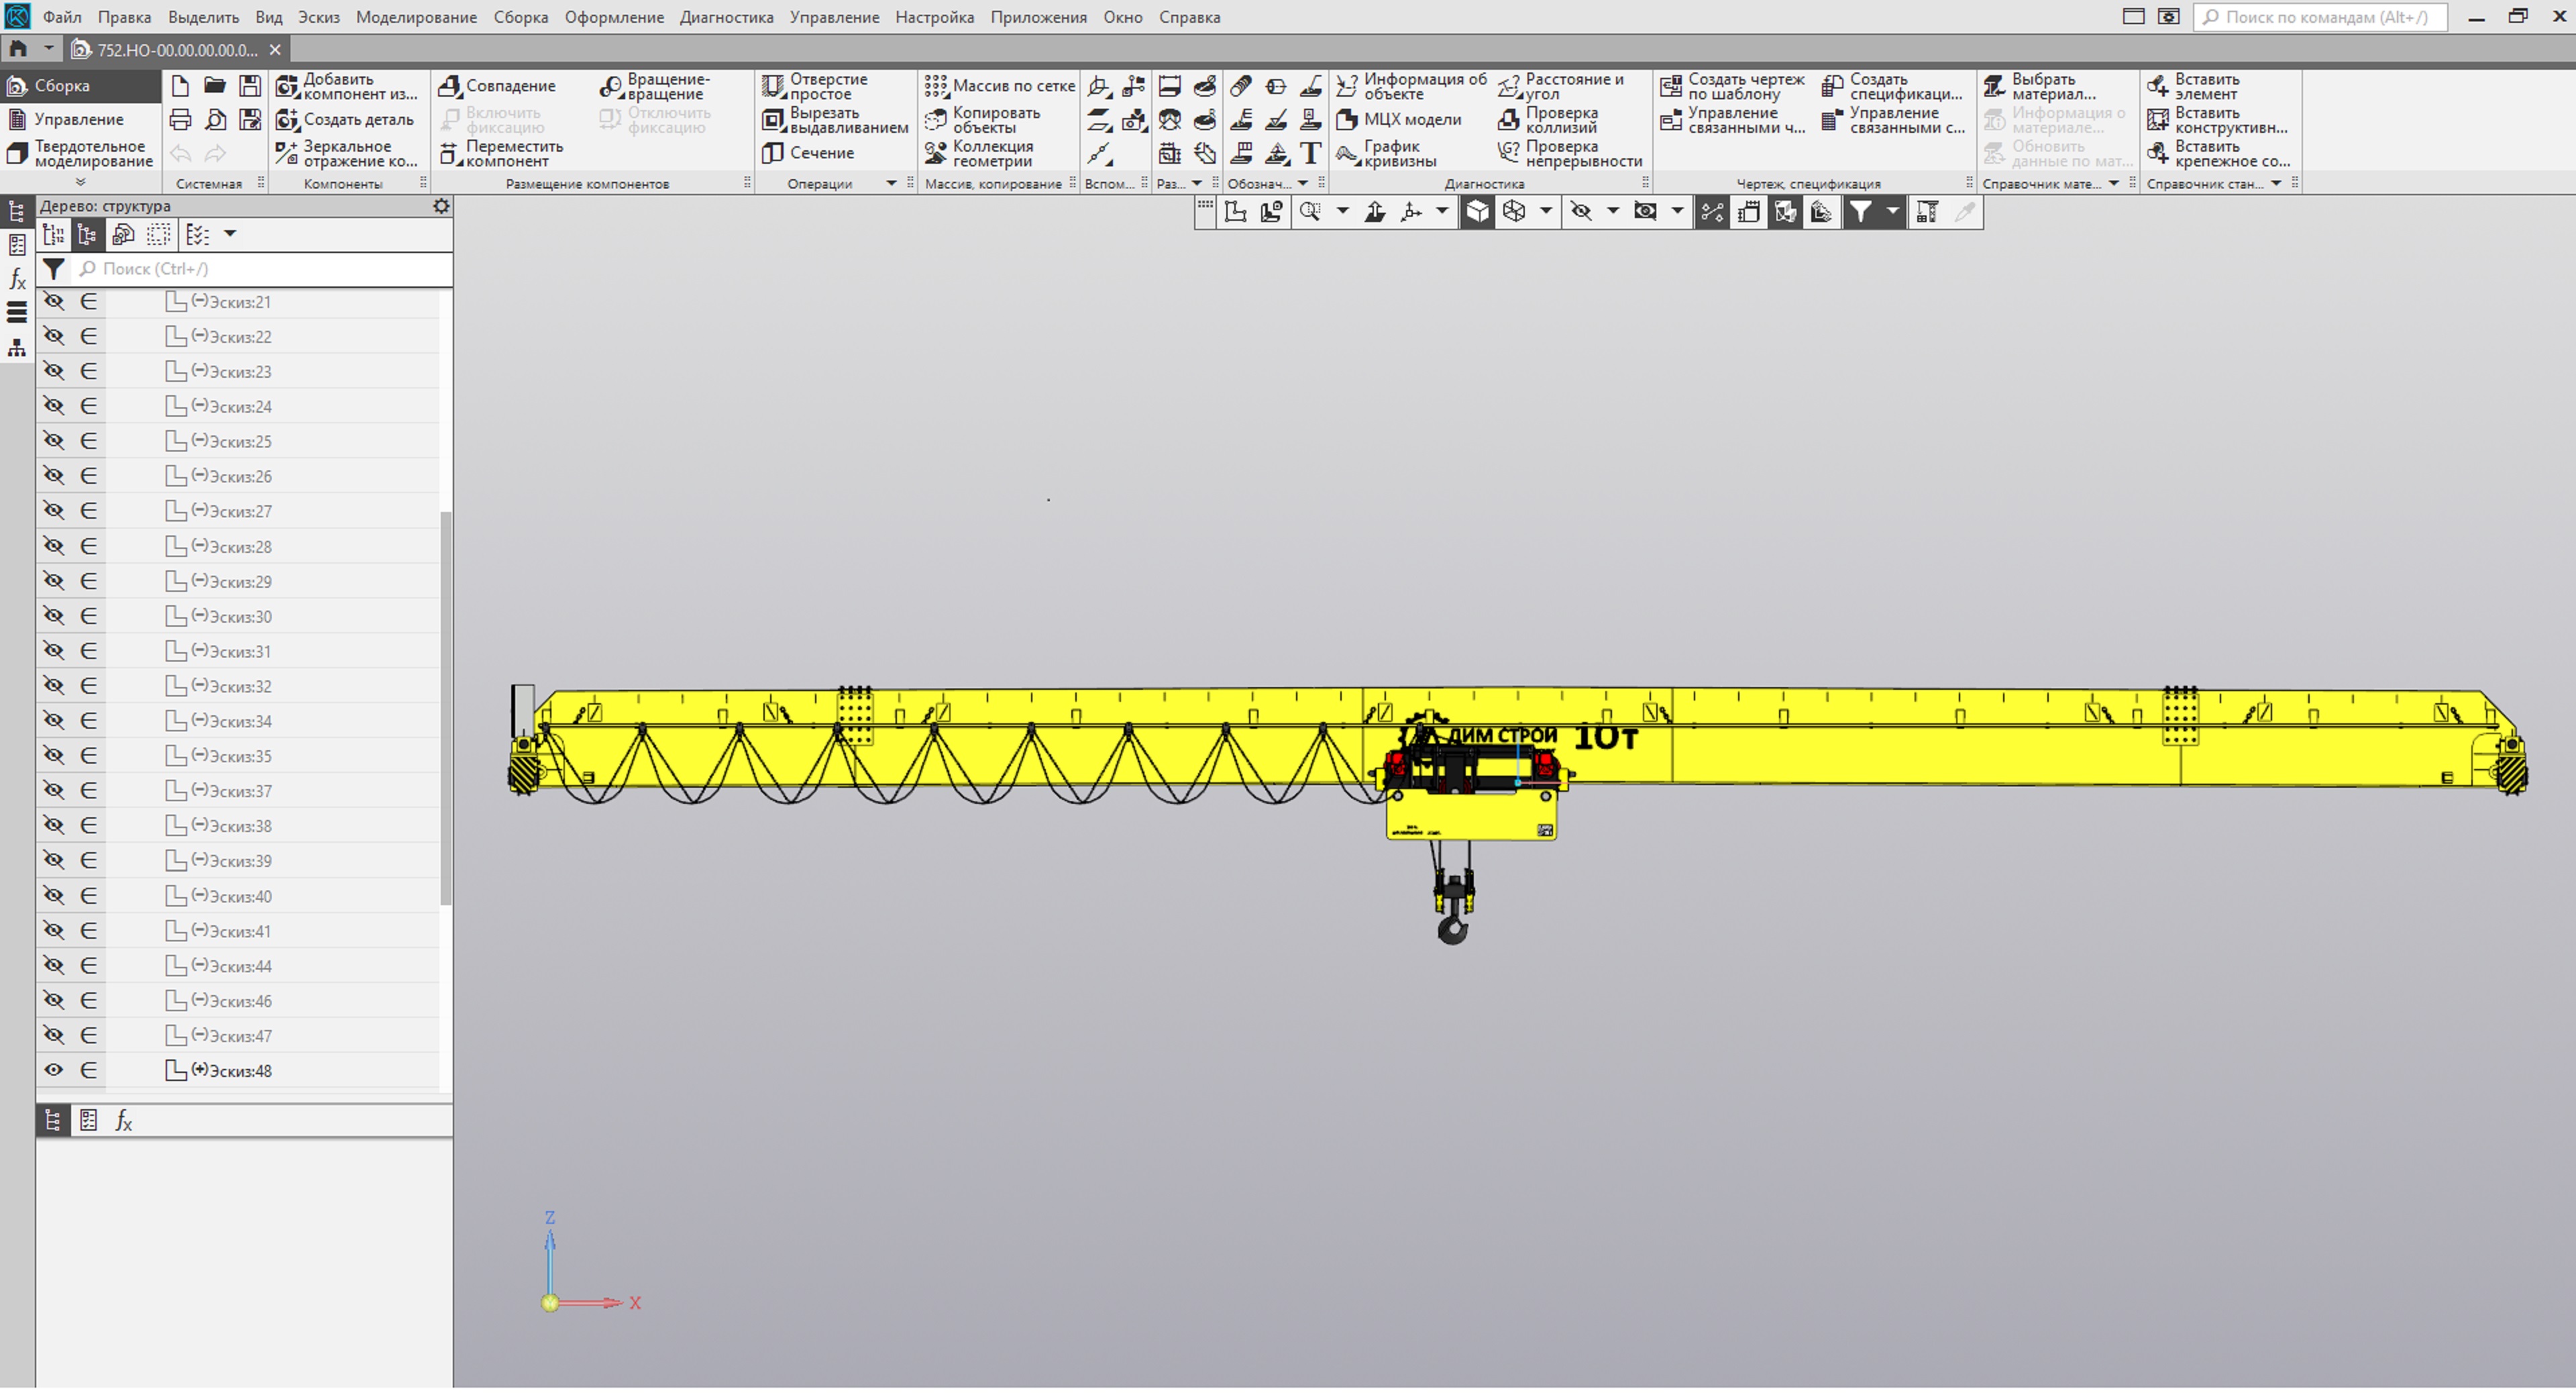Viewport: 2576px width, 1393px height.
Task: Select the Сечение (Section) tool
Action: [x=809, y=153]
